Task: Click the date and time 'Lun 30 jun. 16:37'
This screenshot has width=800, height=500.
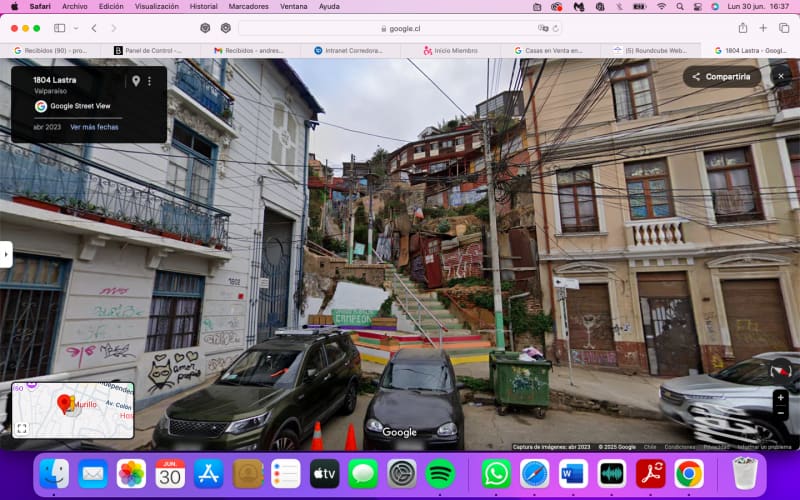Action: click(758, 7)
